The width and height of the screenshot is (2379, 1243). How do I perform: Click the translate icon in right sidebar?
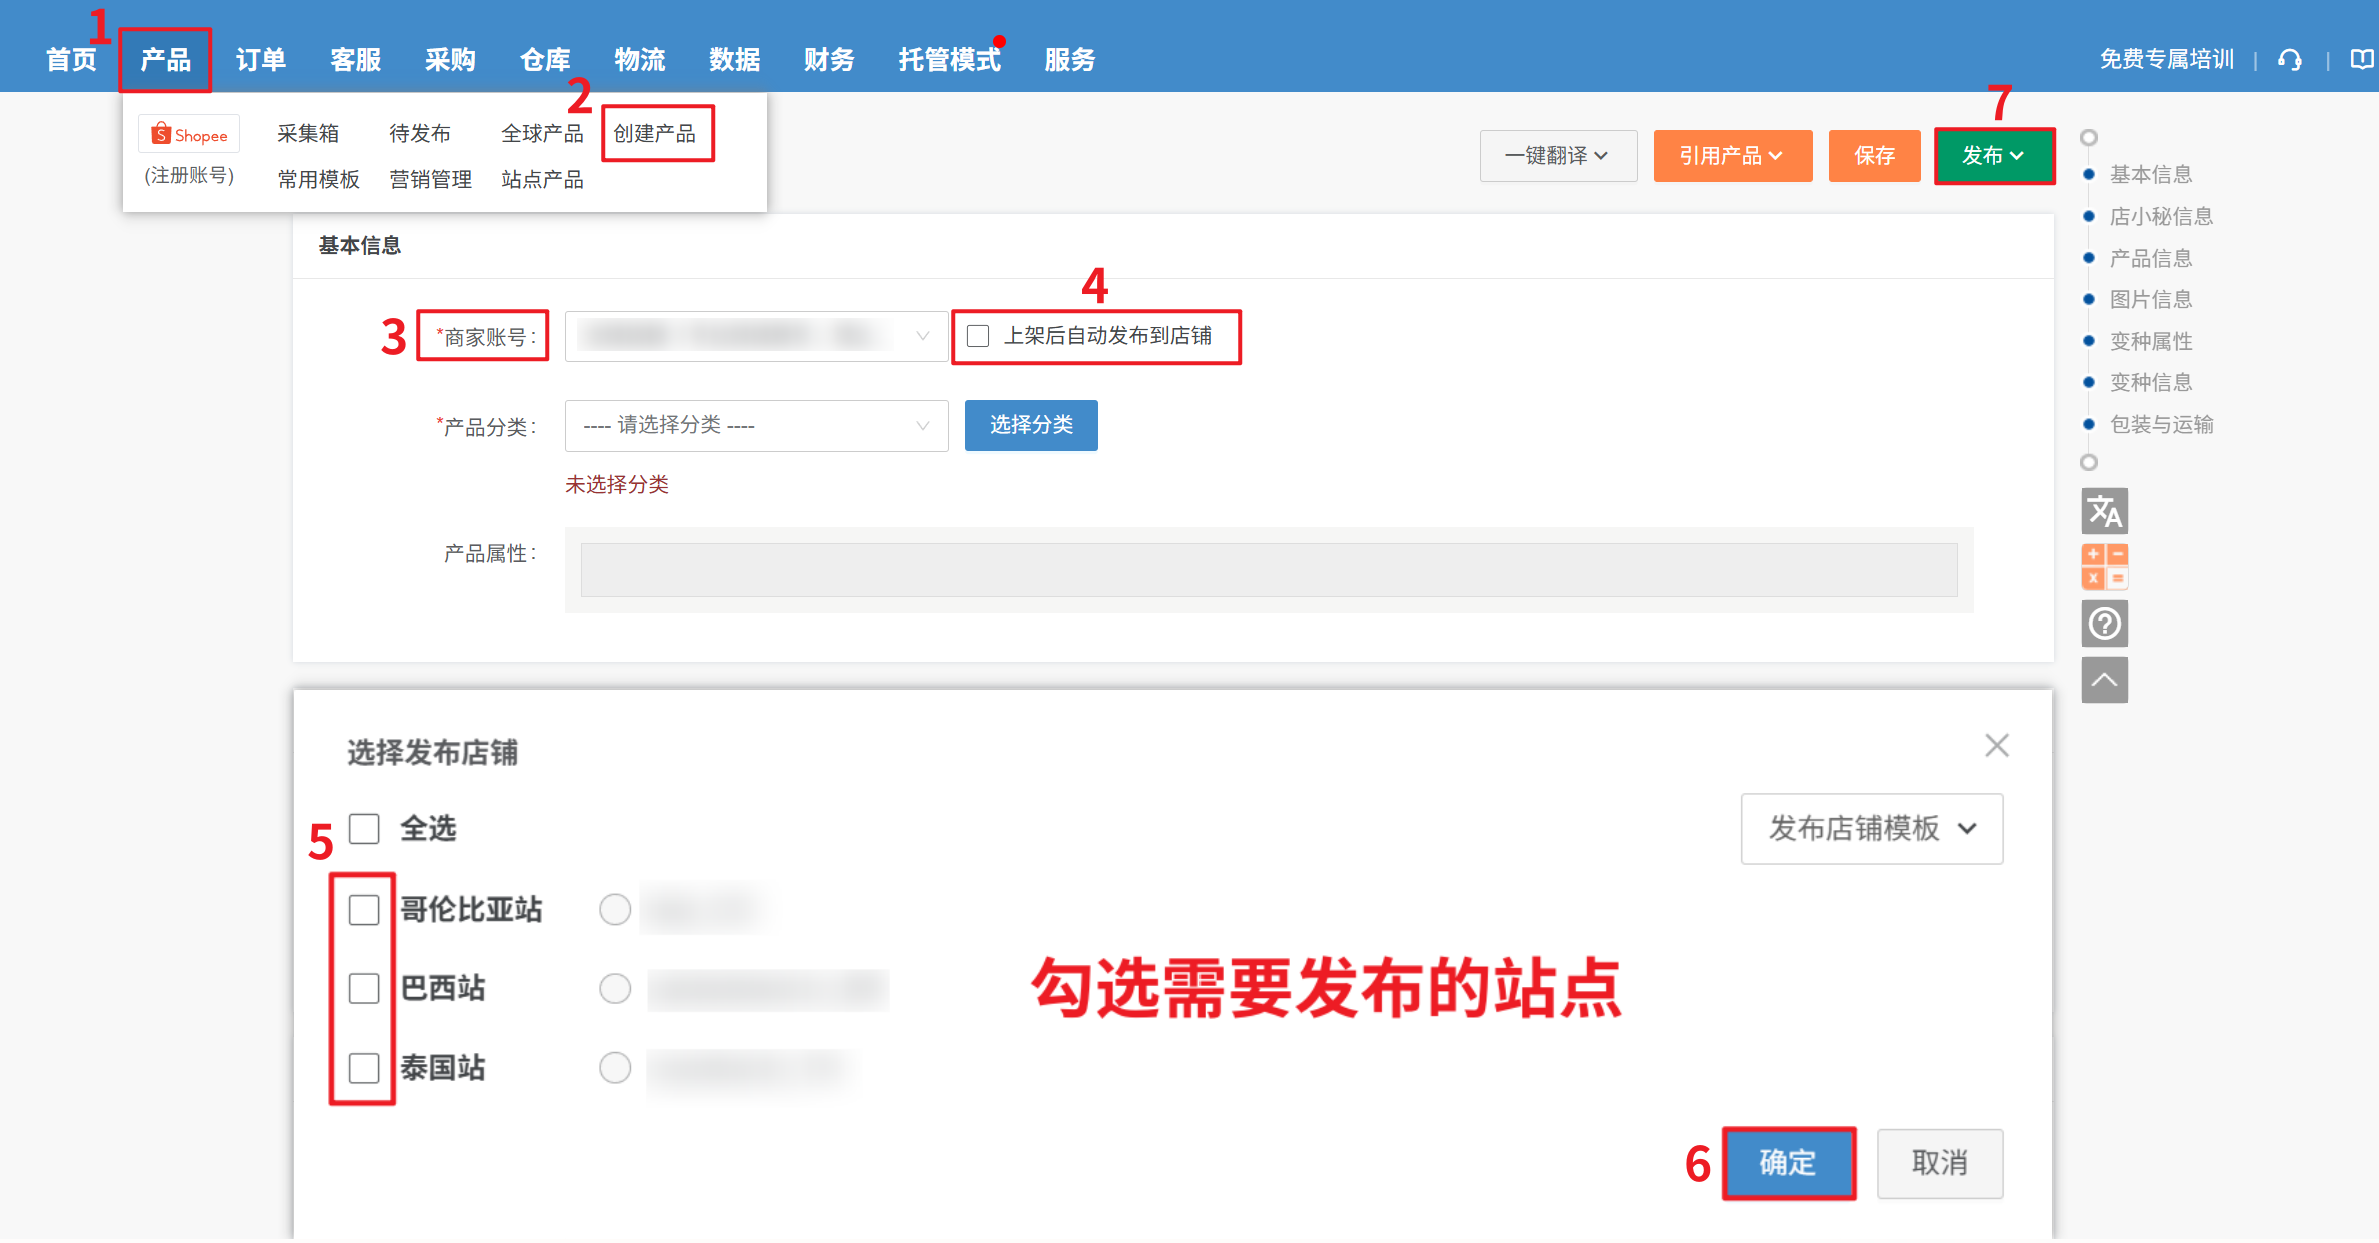point(2104,512)
